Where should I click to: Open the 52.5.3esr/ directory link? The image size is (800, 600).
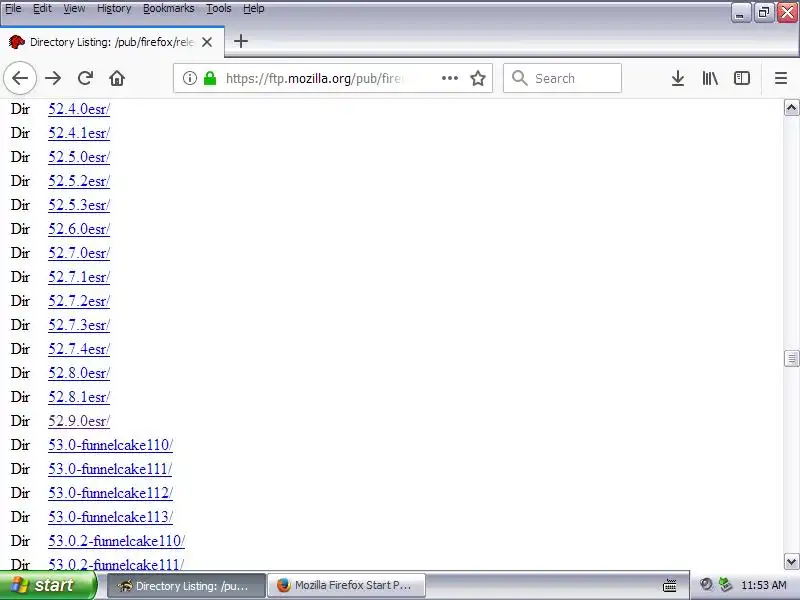point(79,205)
